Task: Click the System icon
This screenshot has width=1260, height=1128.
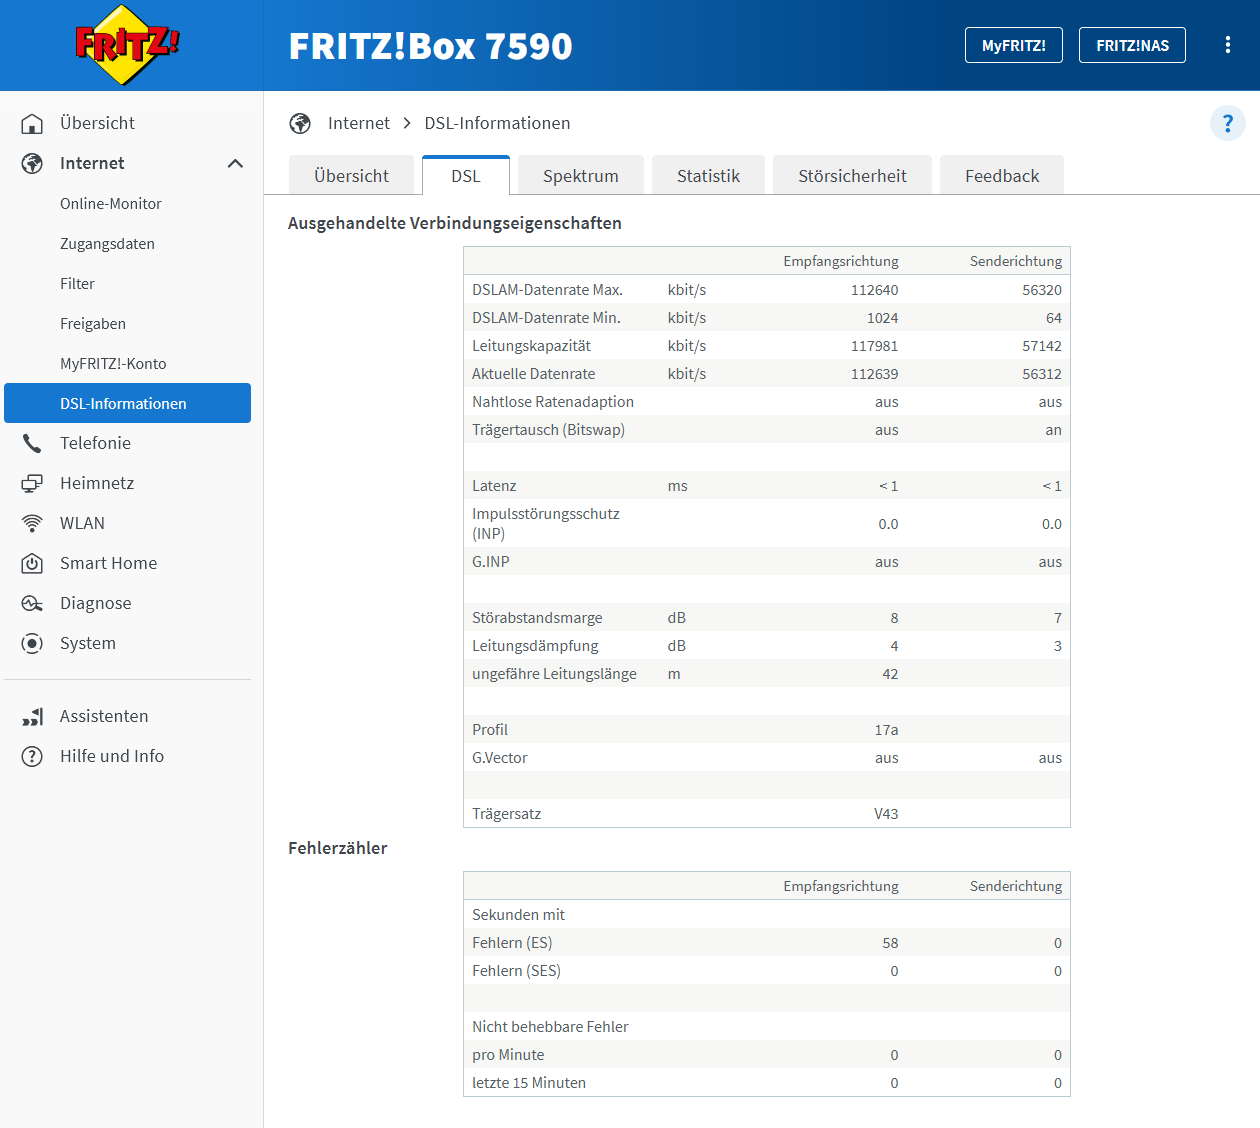Action: tap(32, 643)
